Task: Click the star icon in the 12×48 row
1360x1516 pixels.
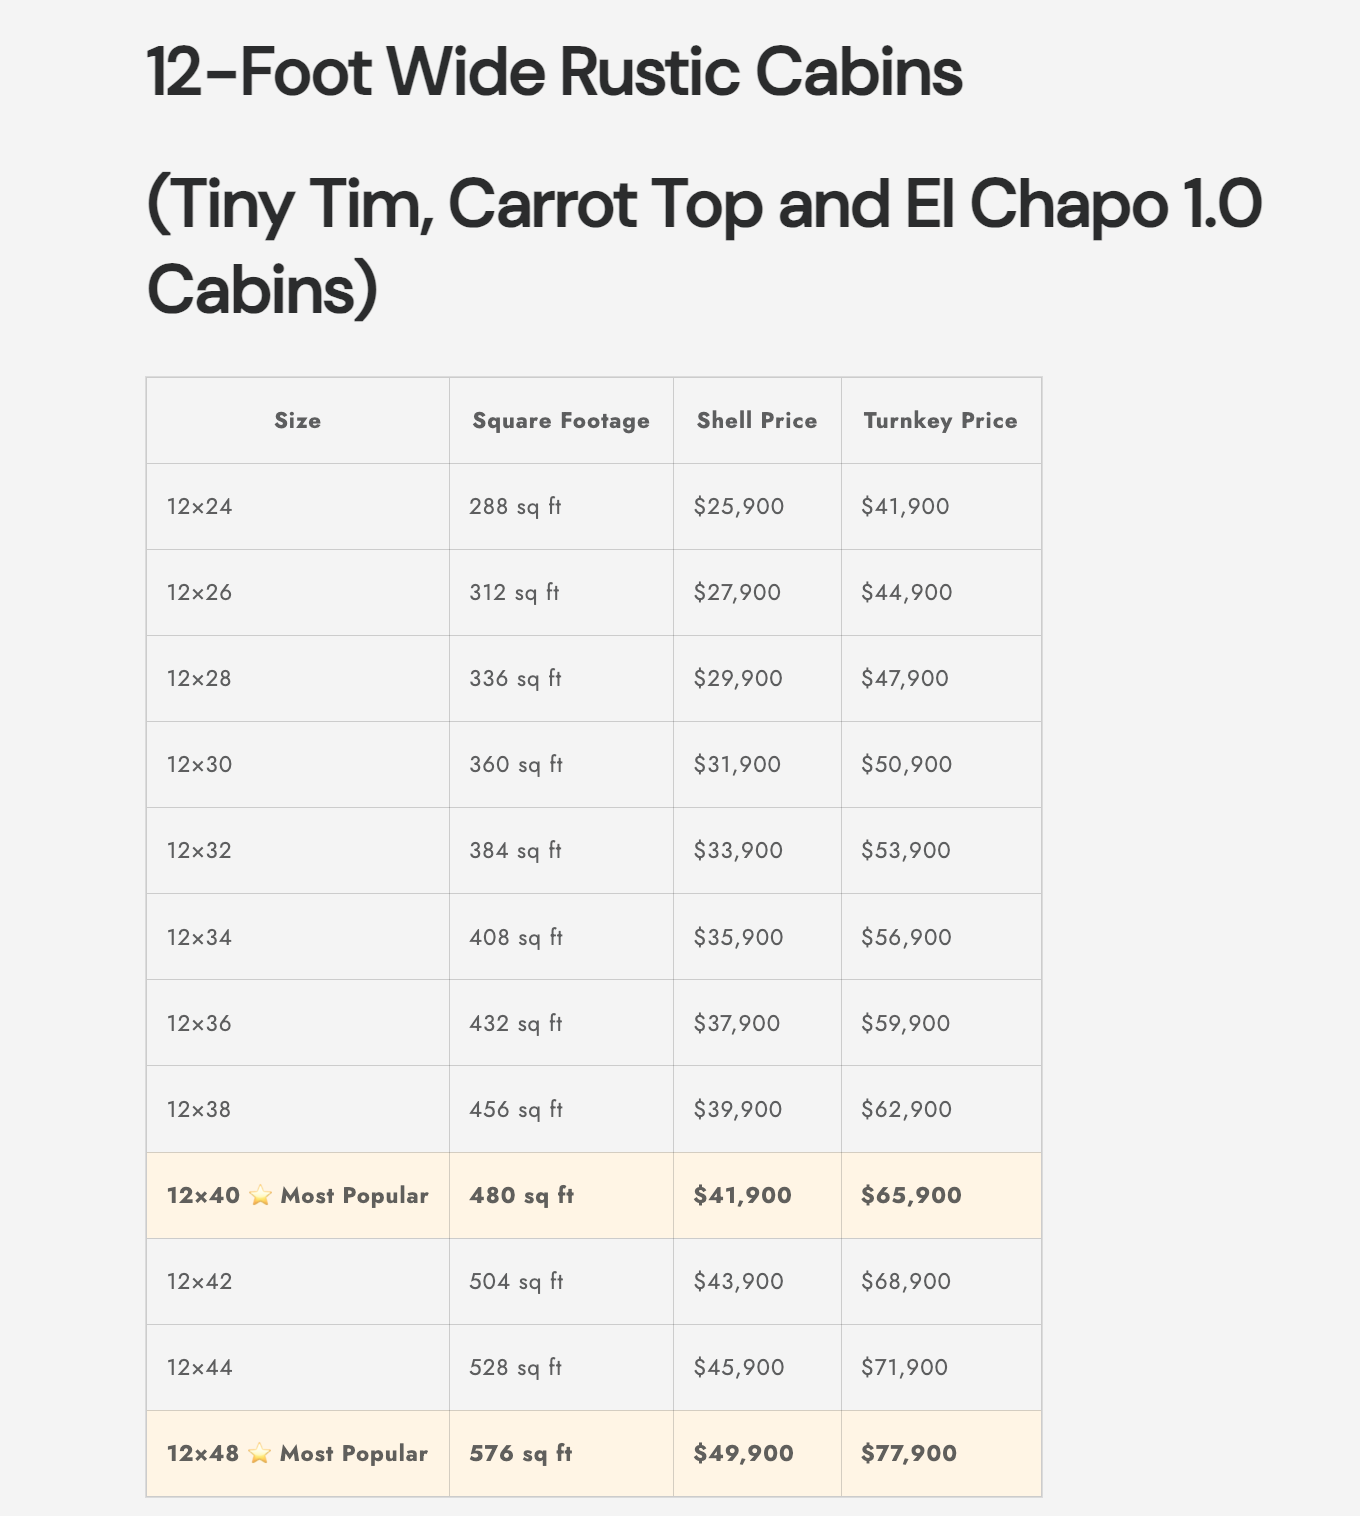Action: click(260, 1453)
